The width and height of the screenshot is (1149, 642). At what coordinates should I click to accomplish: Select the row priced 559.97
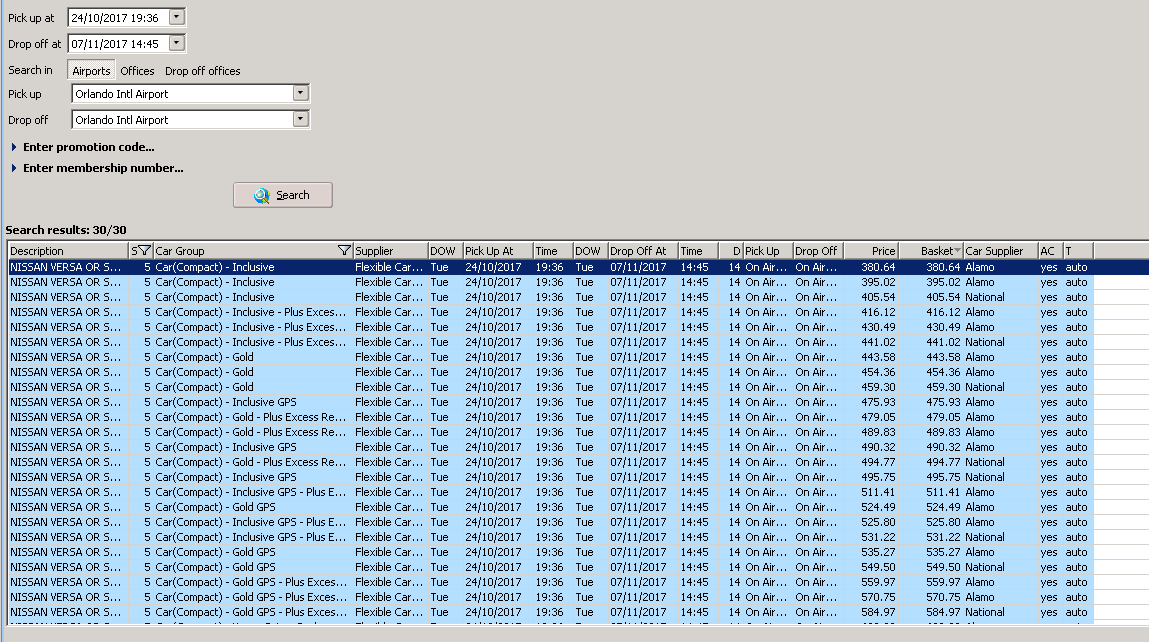click(x=550, y=583)
